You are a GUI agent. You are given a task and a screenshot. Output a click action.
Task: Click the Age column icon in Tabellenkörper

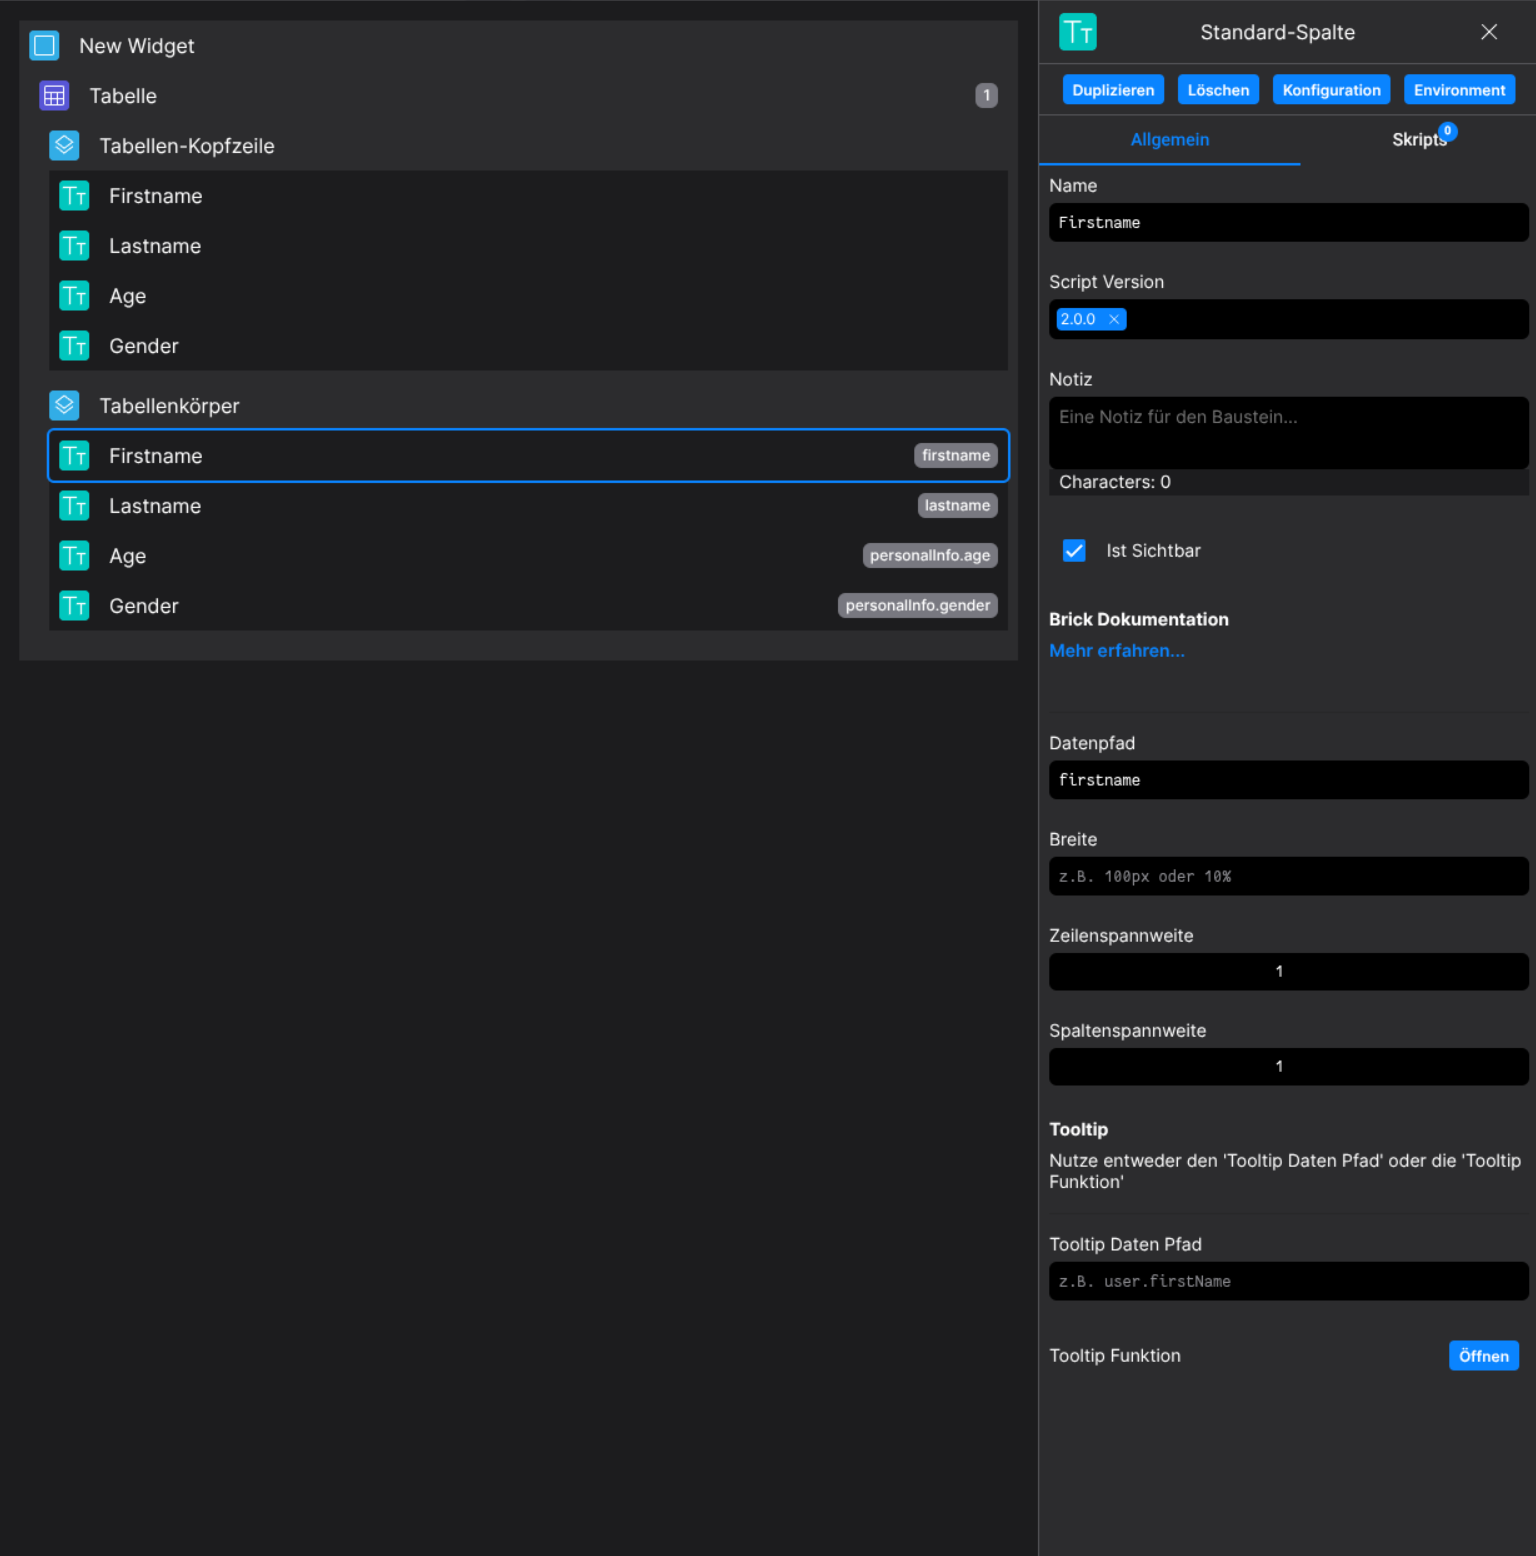pos(74,555)
